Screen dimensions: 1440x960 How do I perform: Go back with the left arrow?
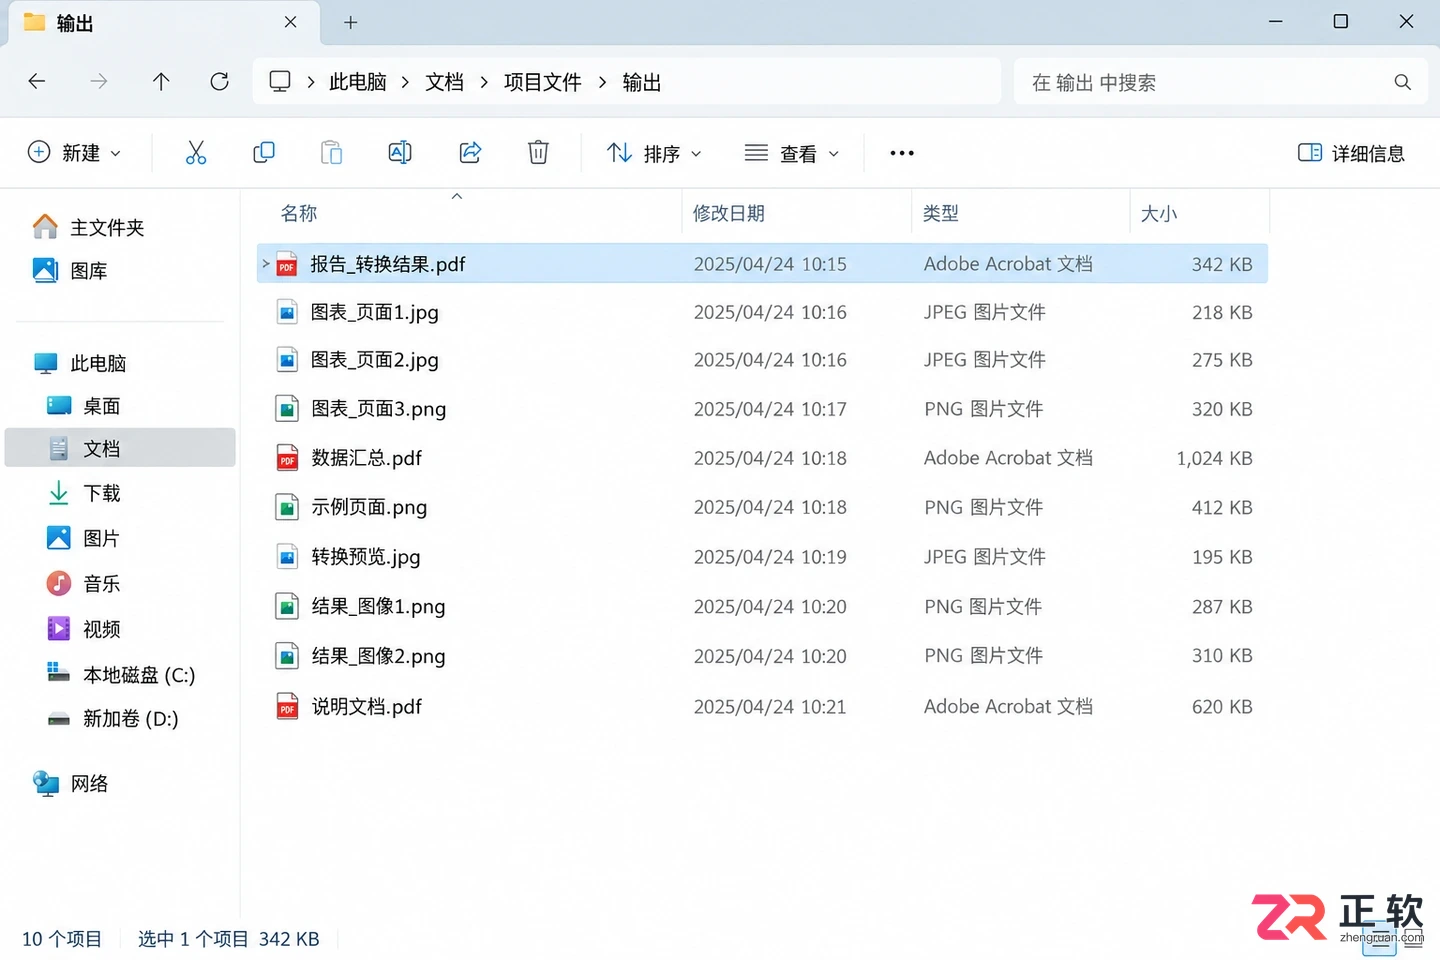[x=37, y=82]
